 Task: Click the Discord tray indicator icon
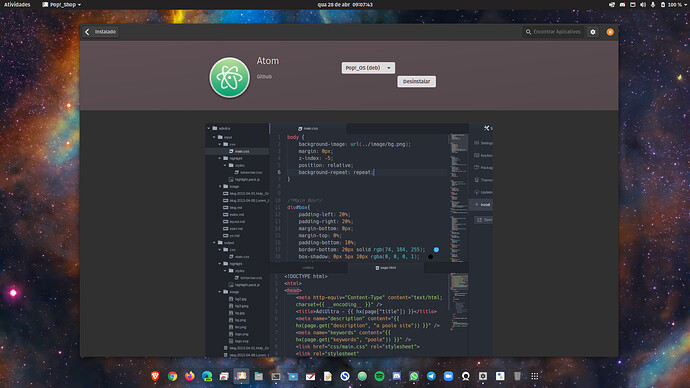pos(622,4)
